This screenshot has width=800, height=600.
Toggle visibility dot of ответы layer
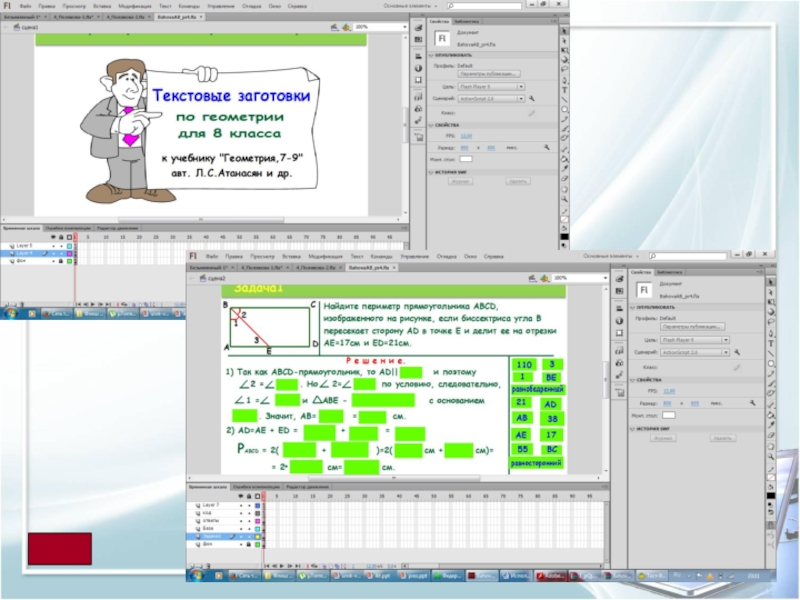[241, 521]
